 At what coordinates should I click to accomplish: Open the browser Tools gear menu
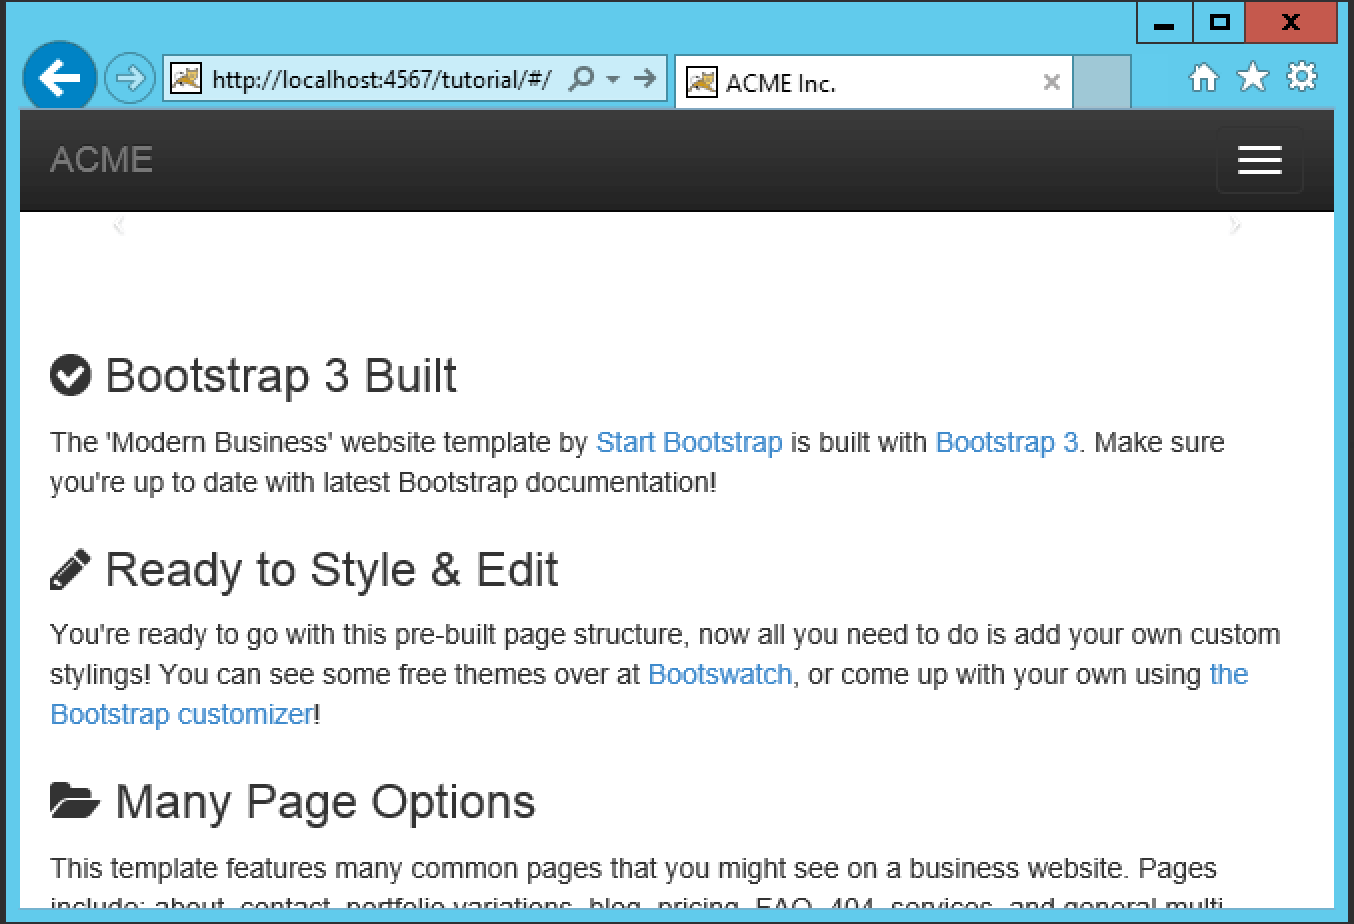tap(1302, 77)
